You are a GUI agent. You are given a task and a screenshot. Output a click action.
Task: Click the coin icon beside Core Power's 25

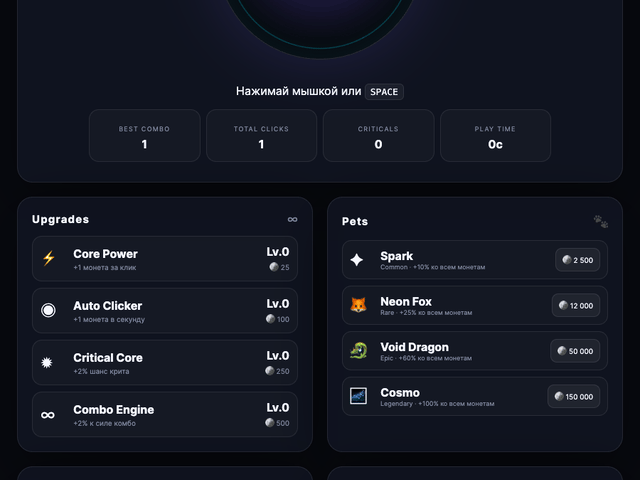(274, 267)
